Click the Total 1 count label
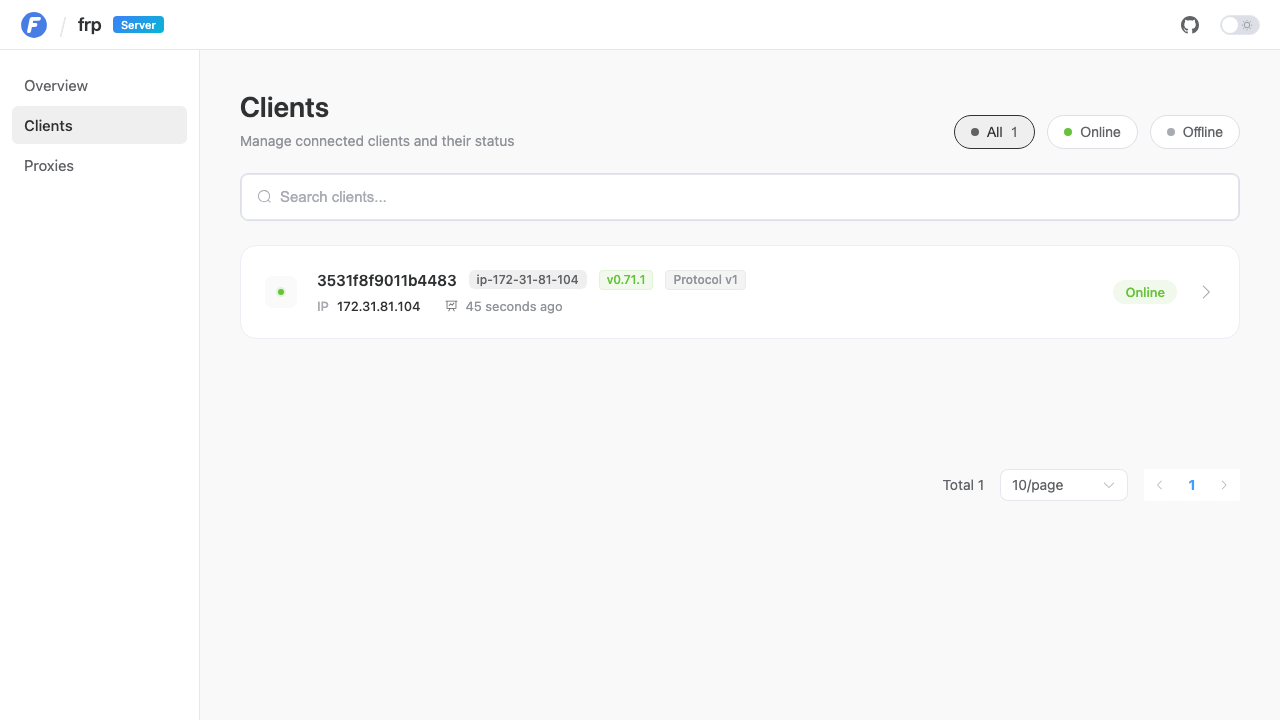Image resolution: width=1280 pixels, height=720 pixels. point(963,485)
